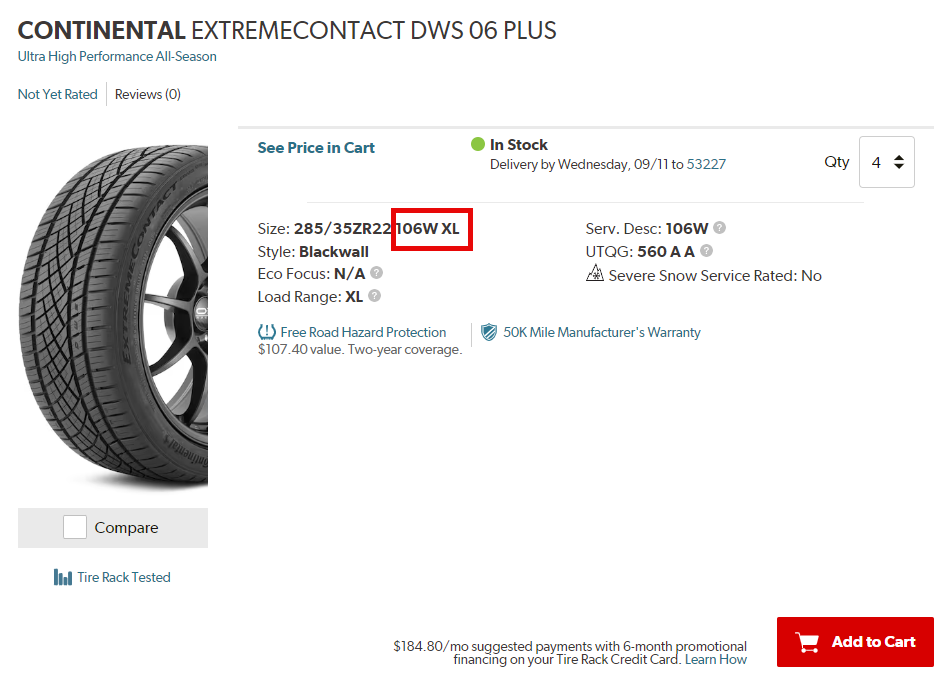Open the Eco Focus help icon
Image resolution: width=952 pixels, height=686 pixels.
(x=376, y=273)
